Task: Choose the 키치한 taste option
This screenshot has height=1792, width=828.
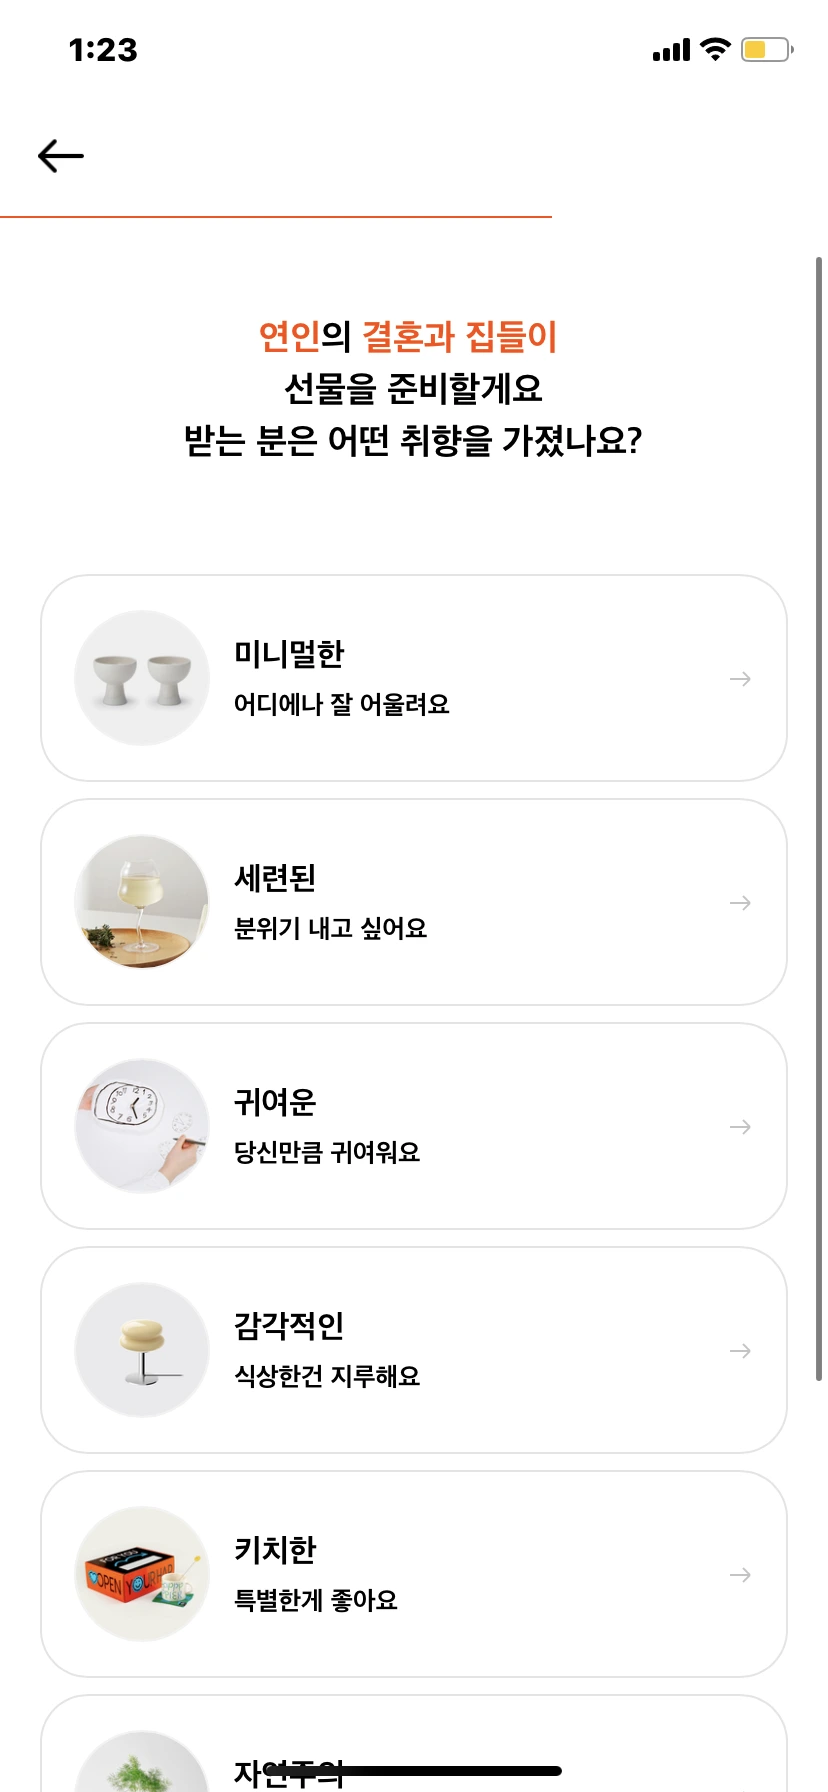Action: 414,1574
